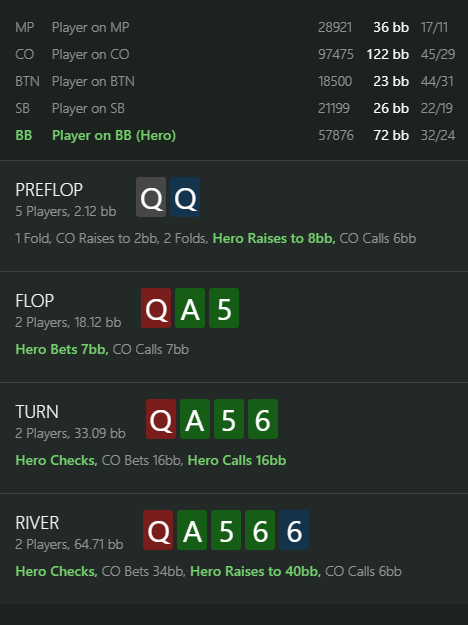This screenshot has width=468, height=625.
Task: Click 'Hero Raises to 40bb' river action
Action: point(256,571)
